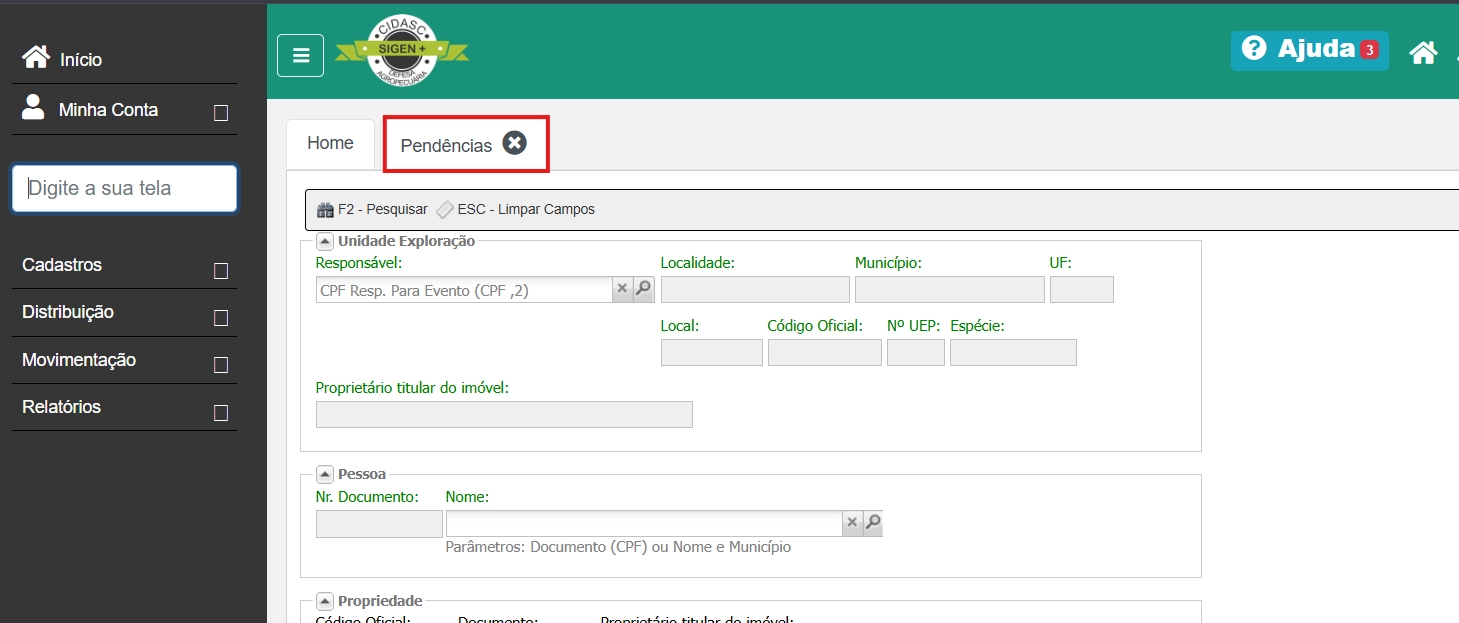Image resolution: width=1459 pixels, height=623 pixels.
Task: Open Responsável search magnifier icon
Action: pos(644,289)
